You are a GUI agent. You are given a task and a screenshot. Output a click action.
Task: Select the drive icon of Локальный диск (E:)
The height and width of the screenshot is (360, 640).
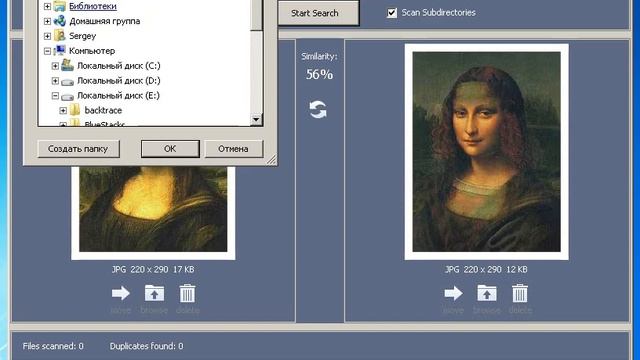pyautogui.click(x=67, y=96)
